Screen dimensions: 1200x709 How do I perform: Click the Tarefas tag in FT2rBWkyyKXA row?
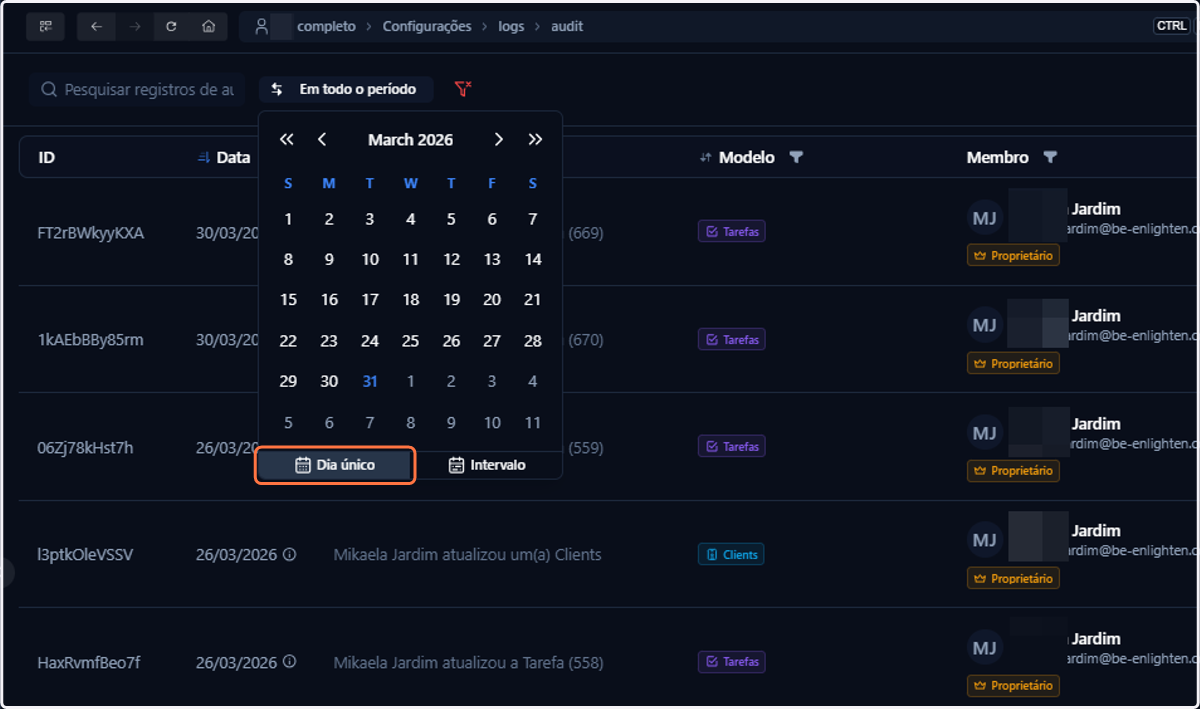(731, 232)
